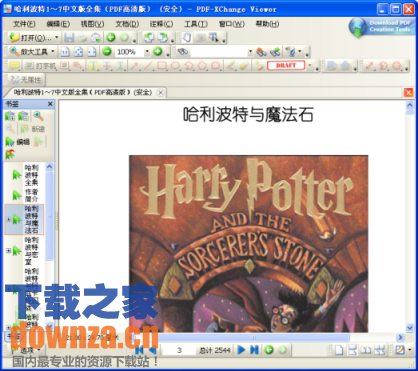
Task: Open the search box dropdown arrow
Action: (250, 52)
